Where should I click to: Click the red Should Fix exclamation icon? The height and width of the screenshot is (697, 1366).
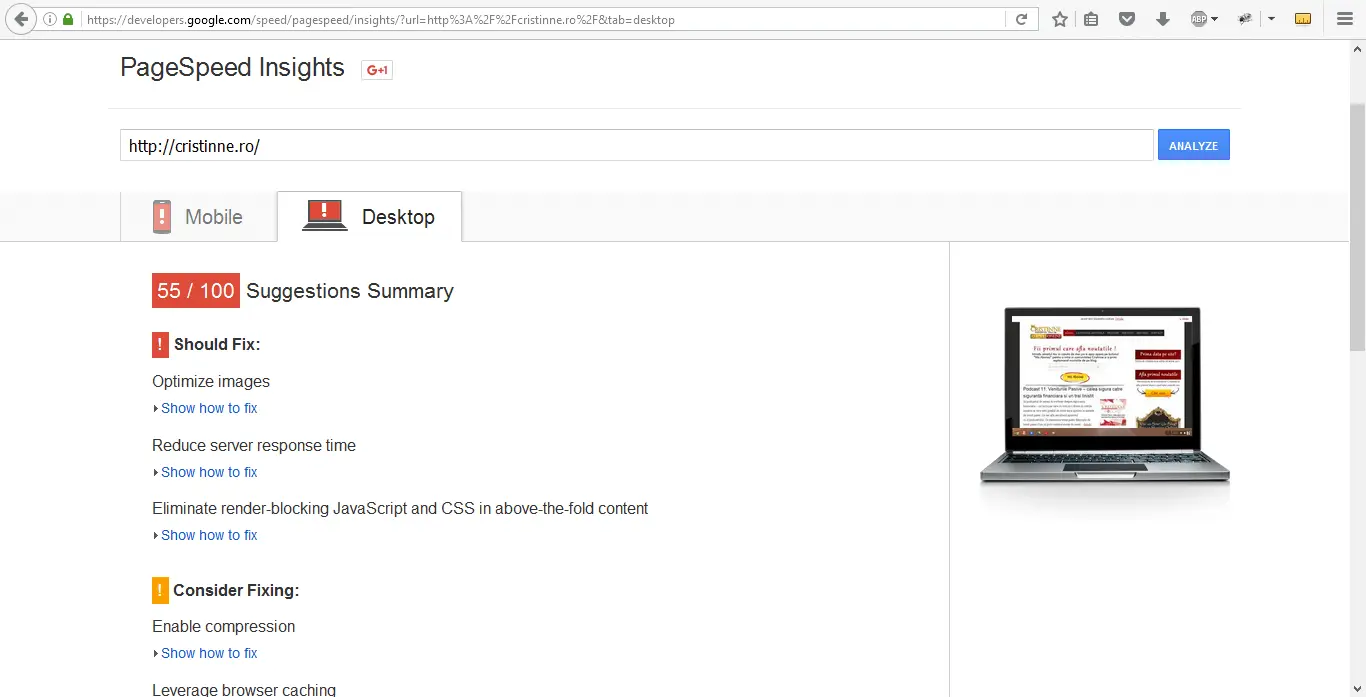[x=160, y=344]
